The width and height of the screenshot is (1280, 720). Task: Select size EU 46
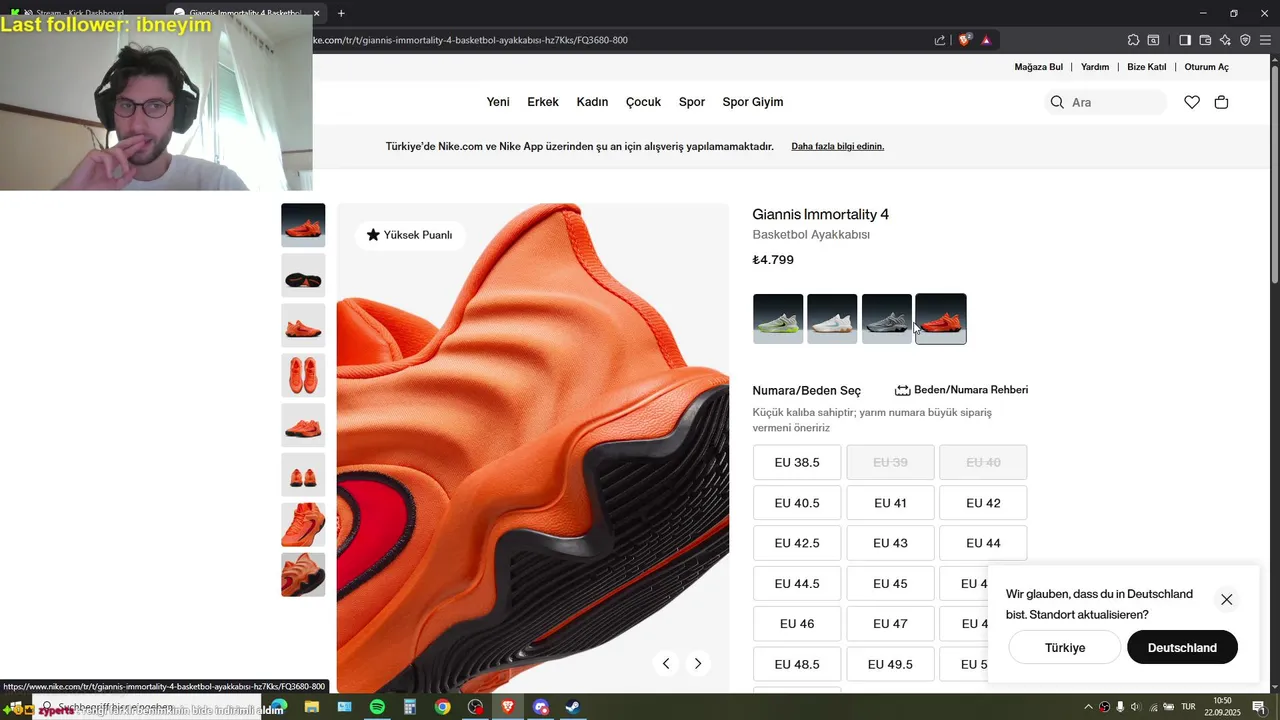pyautogui.click(x=797, y=623)
